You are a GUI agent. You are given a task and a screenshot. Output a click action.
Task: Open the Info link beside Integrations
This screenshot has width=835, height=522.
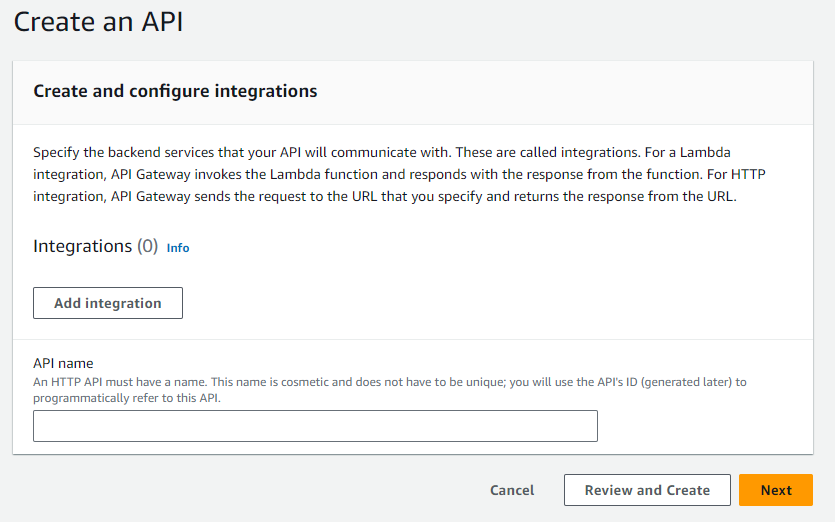tap(178, 248)
